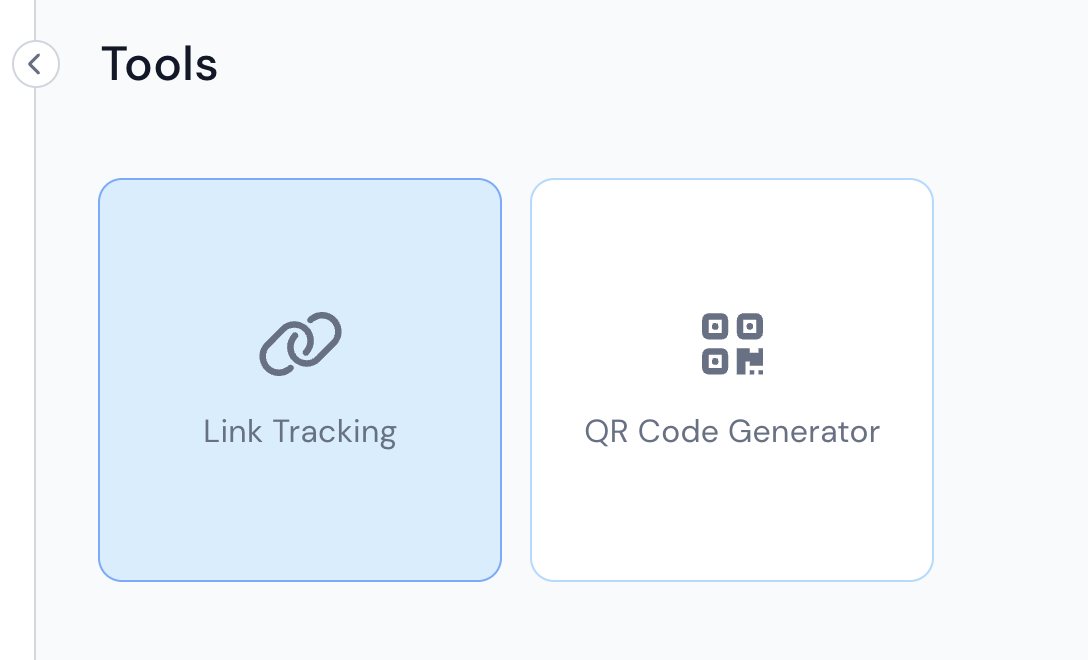This screenshot has height=660, width=1088.
Task: Choose the white QR Code Generator tile
Action: coord(732,380)
